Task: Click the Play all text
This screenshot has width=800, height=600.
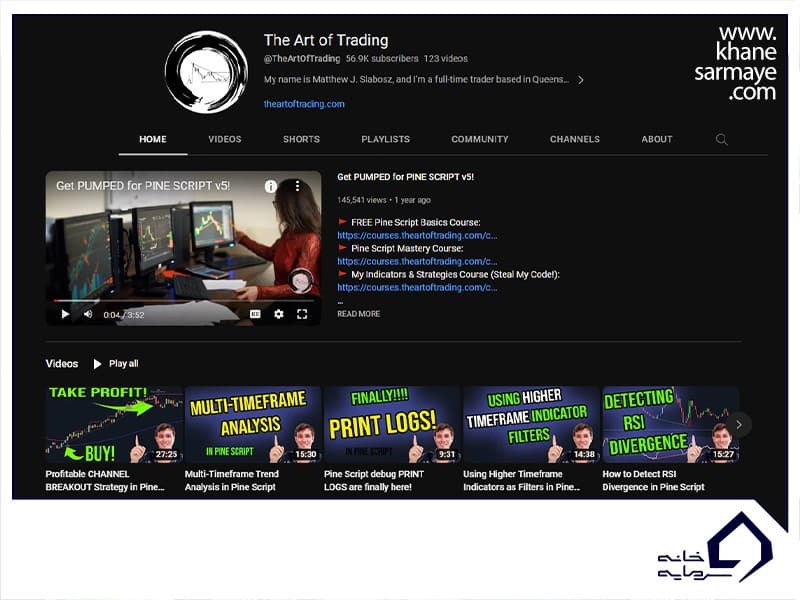Action: 123,364
